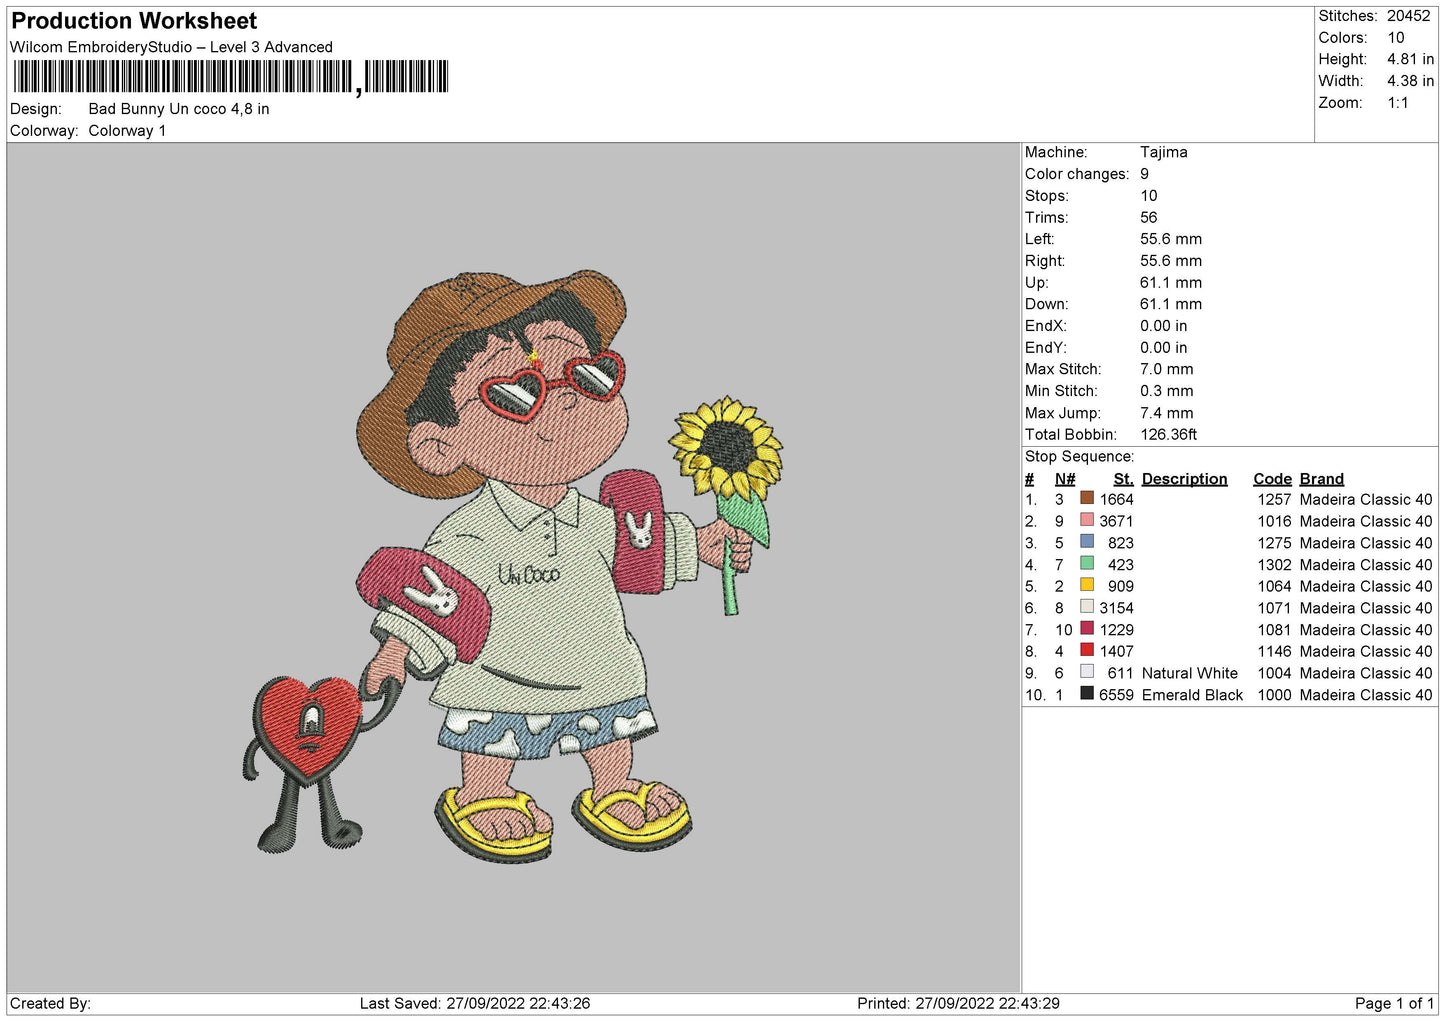This screenshot has height=1021, width=1445.
Task: Click the Total Bobbin value 126.36ft
Action: click(1169, 435)
